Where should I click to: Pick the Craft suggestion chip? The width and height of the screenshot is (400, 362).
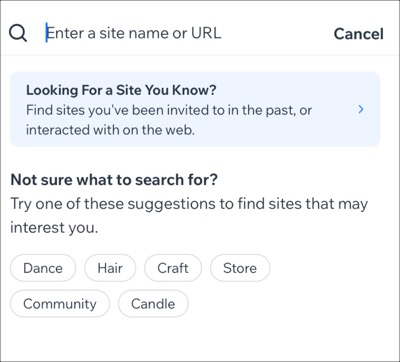point(173,268)
